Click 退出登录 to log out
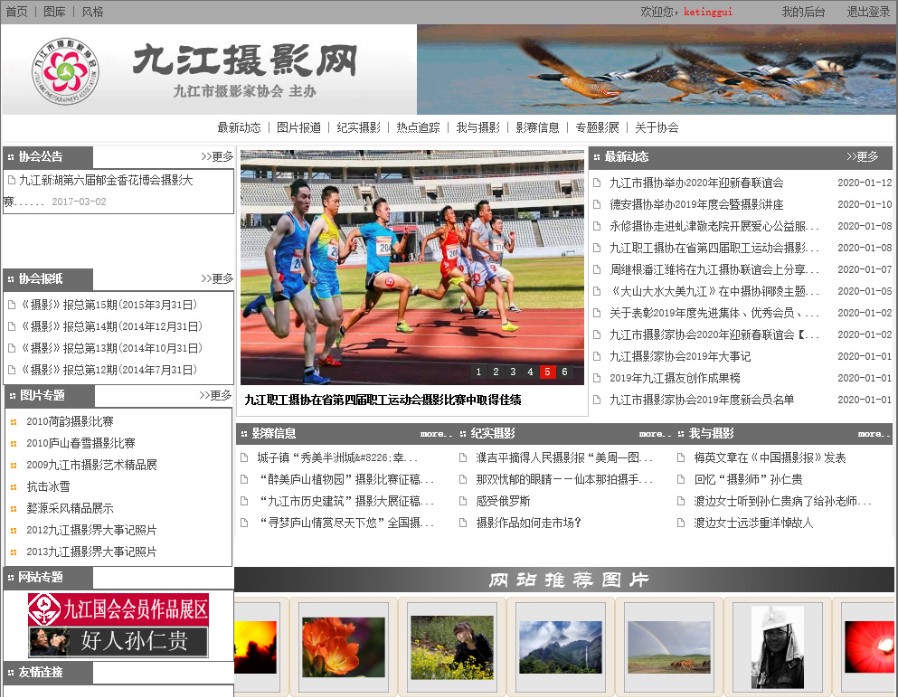This screenshot has width=898, height=697. point(868,12)
